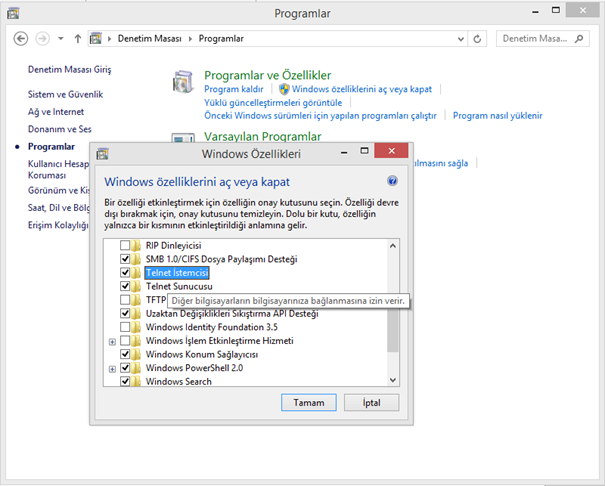Go to Denetim Masası Giriş
Image resolution: width=605 pixels, height=486 pixels.
point(69,69)
